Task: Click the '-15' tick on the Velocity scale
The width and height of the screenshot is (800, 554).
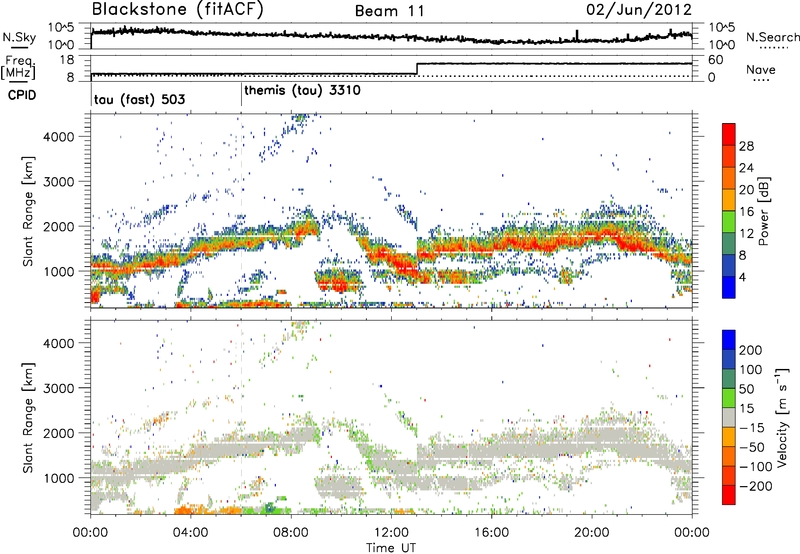Action: coord(752,428)
